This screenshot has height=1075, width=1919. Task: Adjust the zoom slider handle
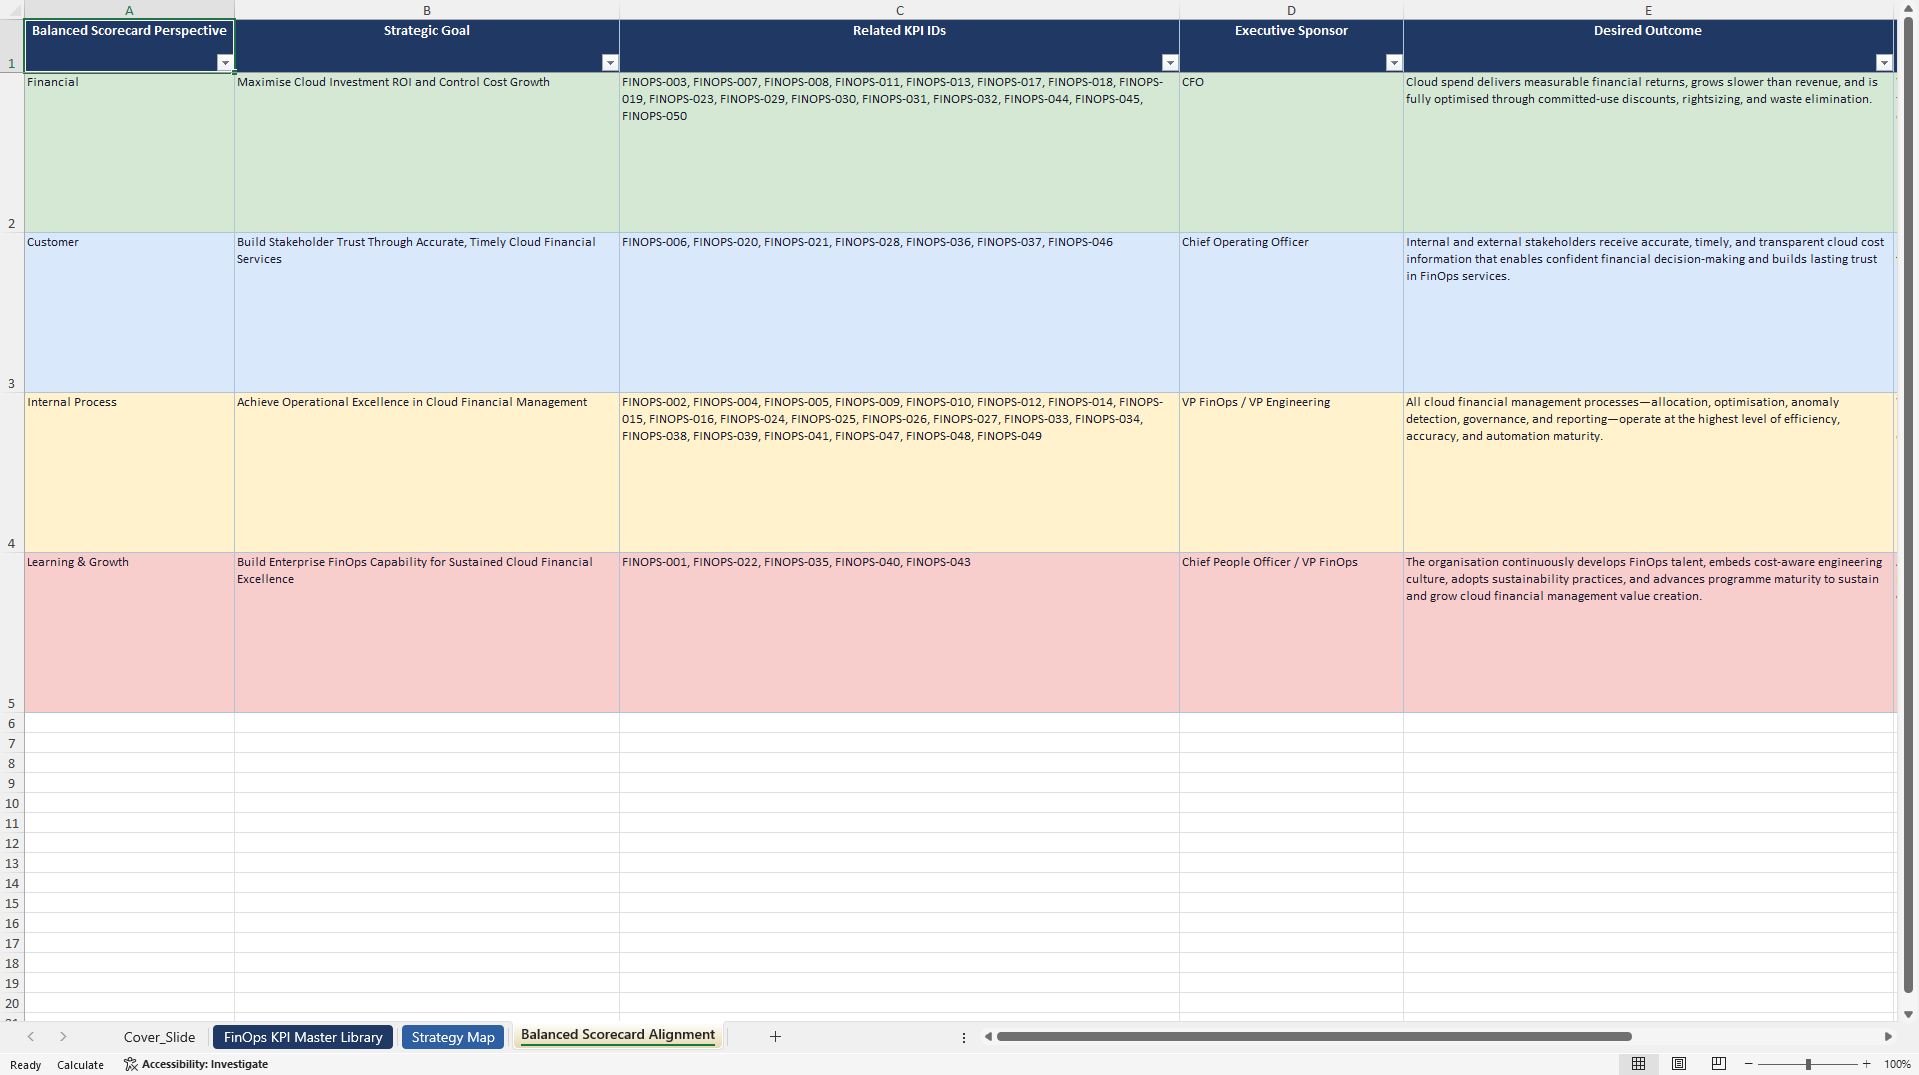[x=1808, y=1064]
